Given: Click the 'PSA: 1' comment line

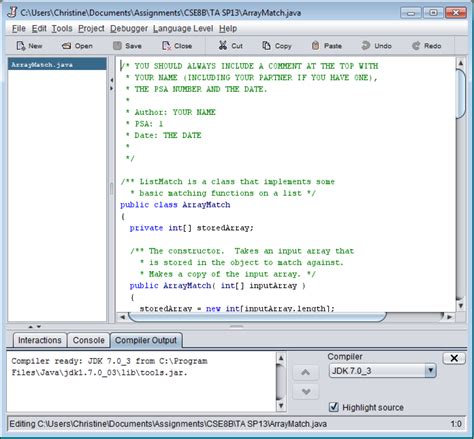Looking at the screenshot, I should coord(144,124).
